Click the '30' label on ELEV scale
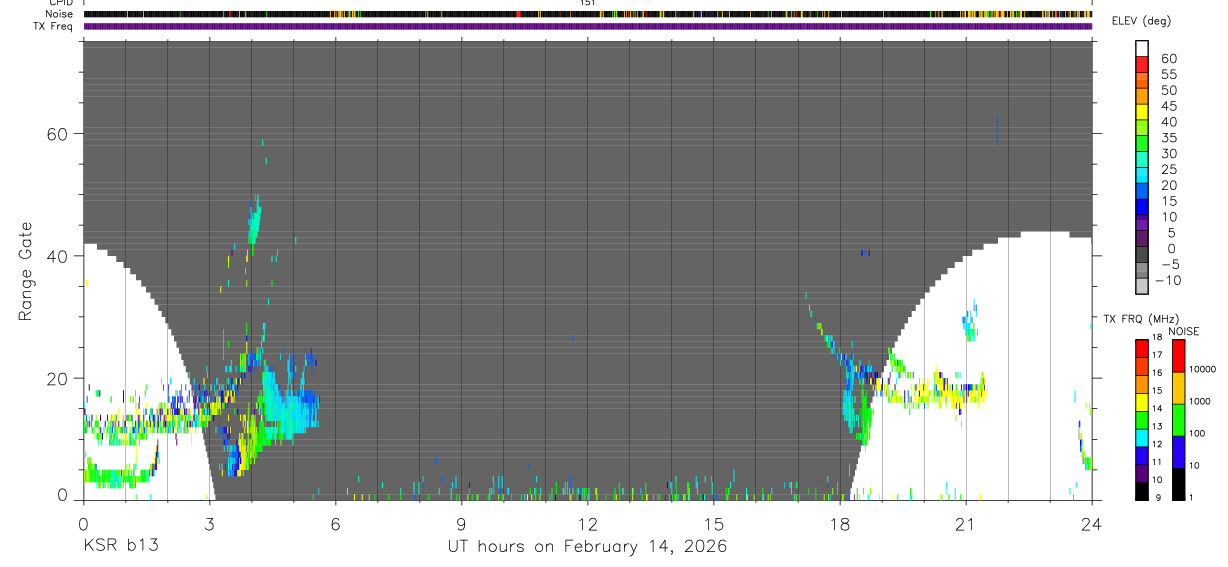 pos(1168,153)
